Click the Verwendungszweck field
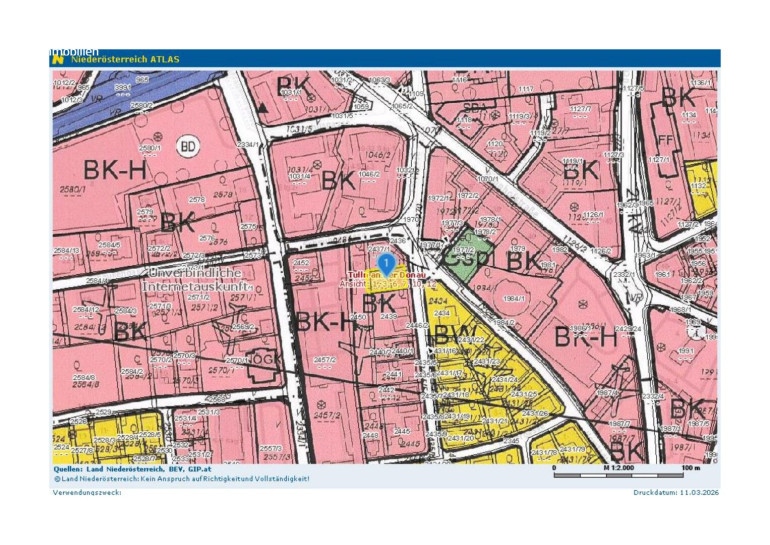Image resolution: width=770 pixels, height=545 pixels. pyautogui.click(x=87, y=493)
